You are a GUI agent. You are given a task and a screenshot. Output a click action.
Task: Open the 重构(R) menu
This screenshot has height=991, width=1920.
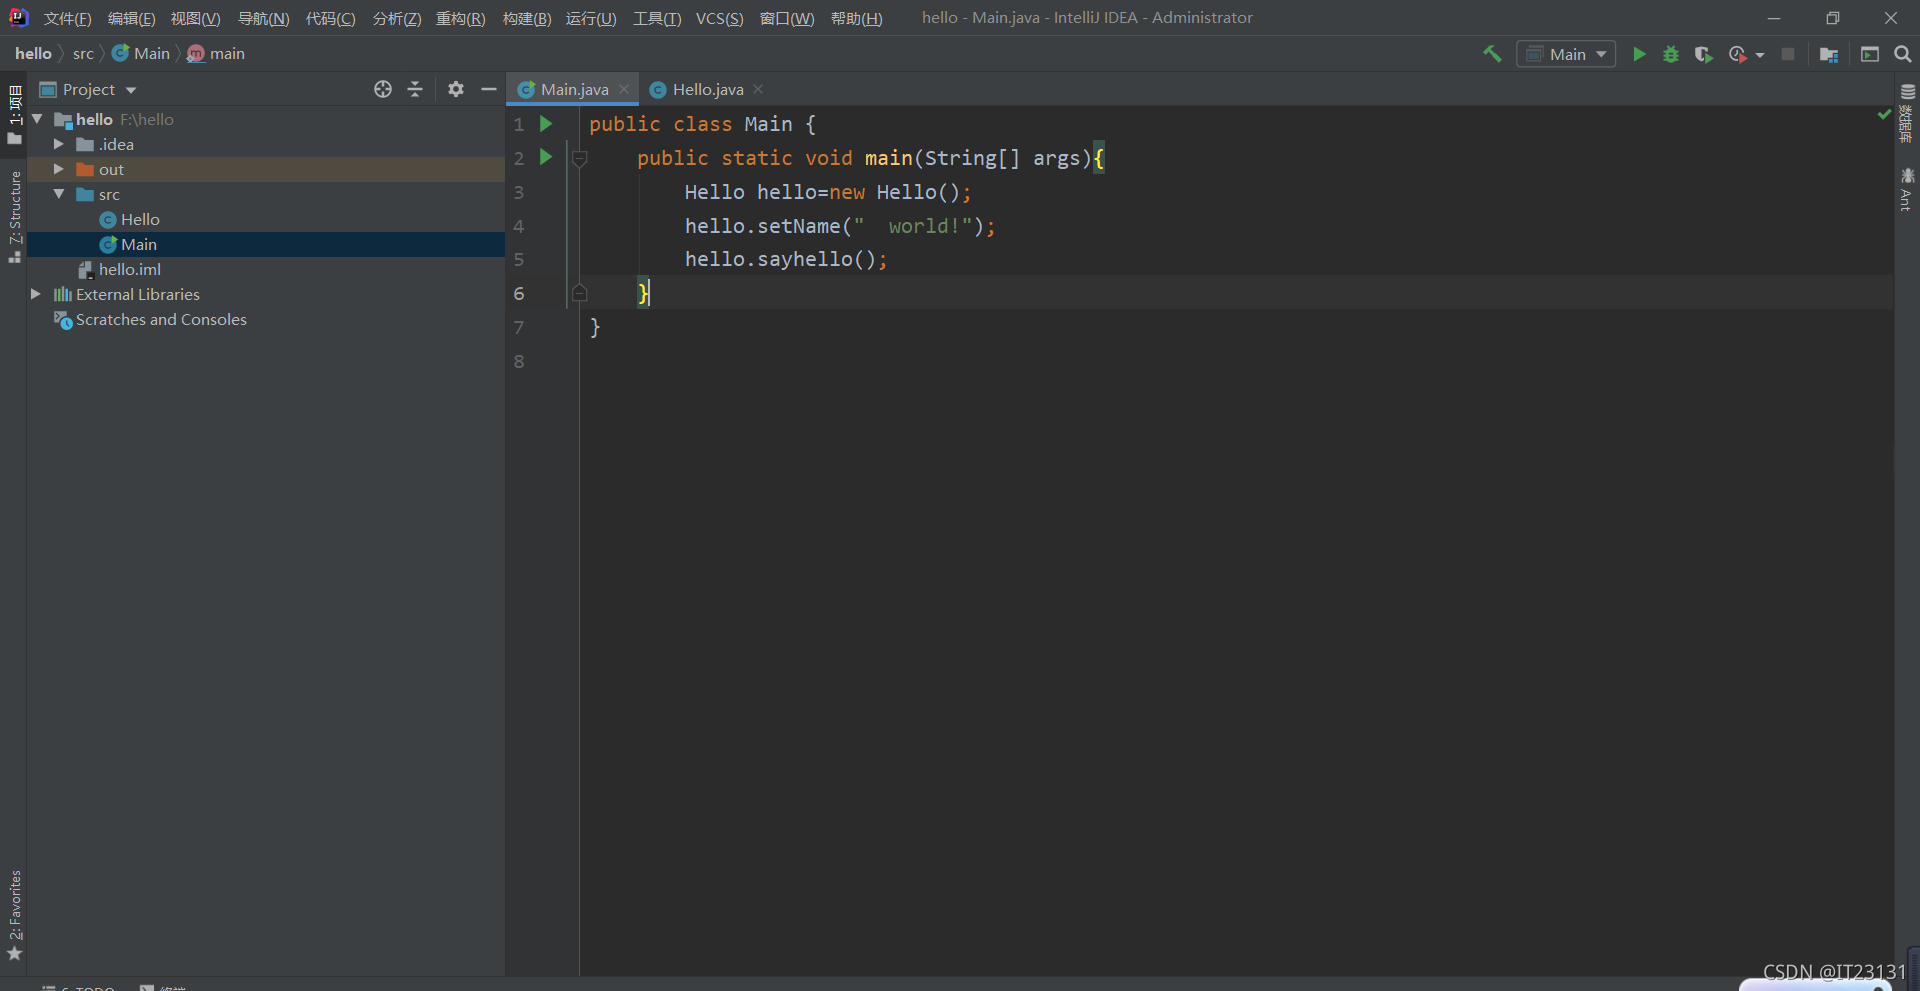(x=461, y=18)
